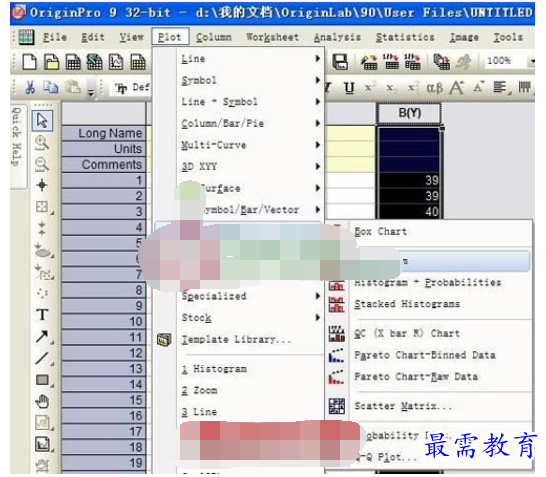
Task: Select the Zoom Out tool
Action: pyautogui.click(x=42, y=164)
